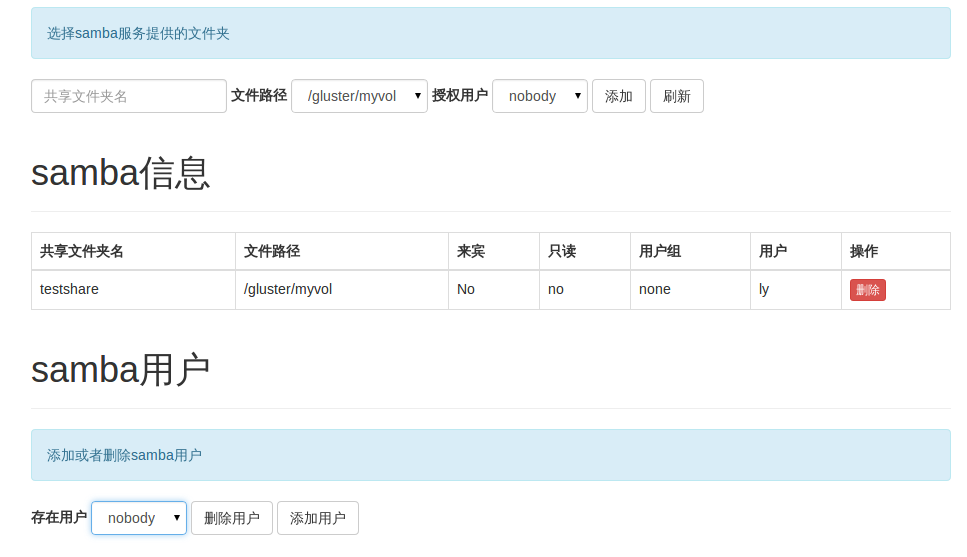Click the red 删除 button for testshare
The width and height of the screenshot is (967, 557).
(868, 290)
